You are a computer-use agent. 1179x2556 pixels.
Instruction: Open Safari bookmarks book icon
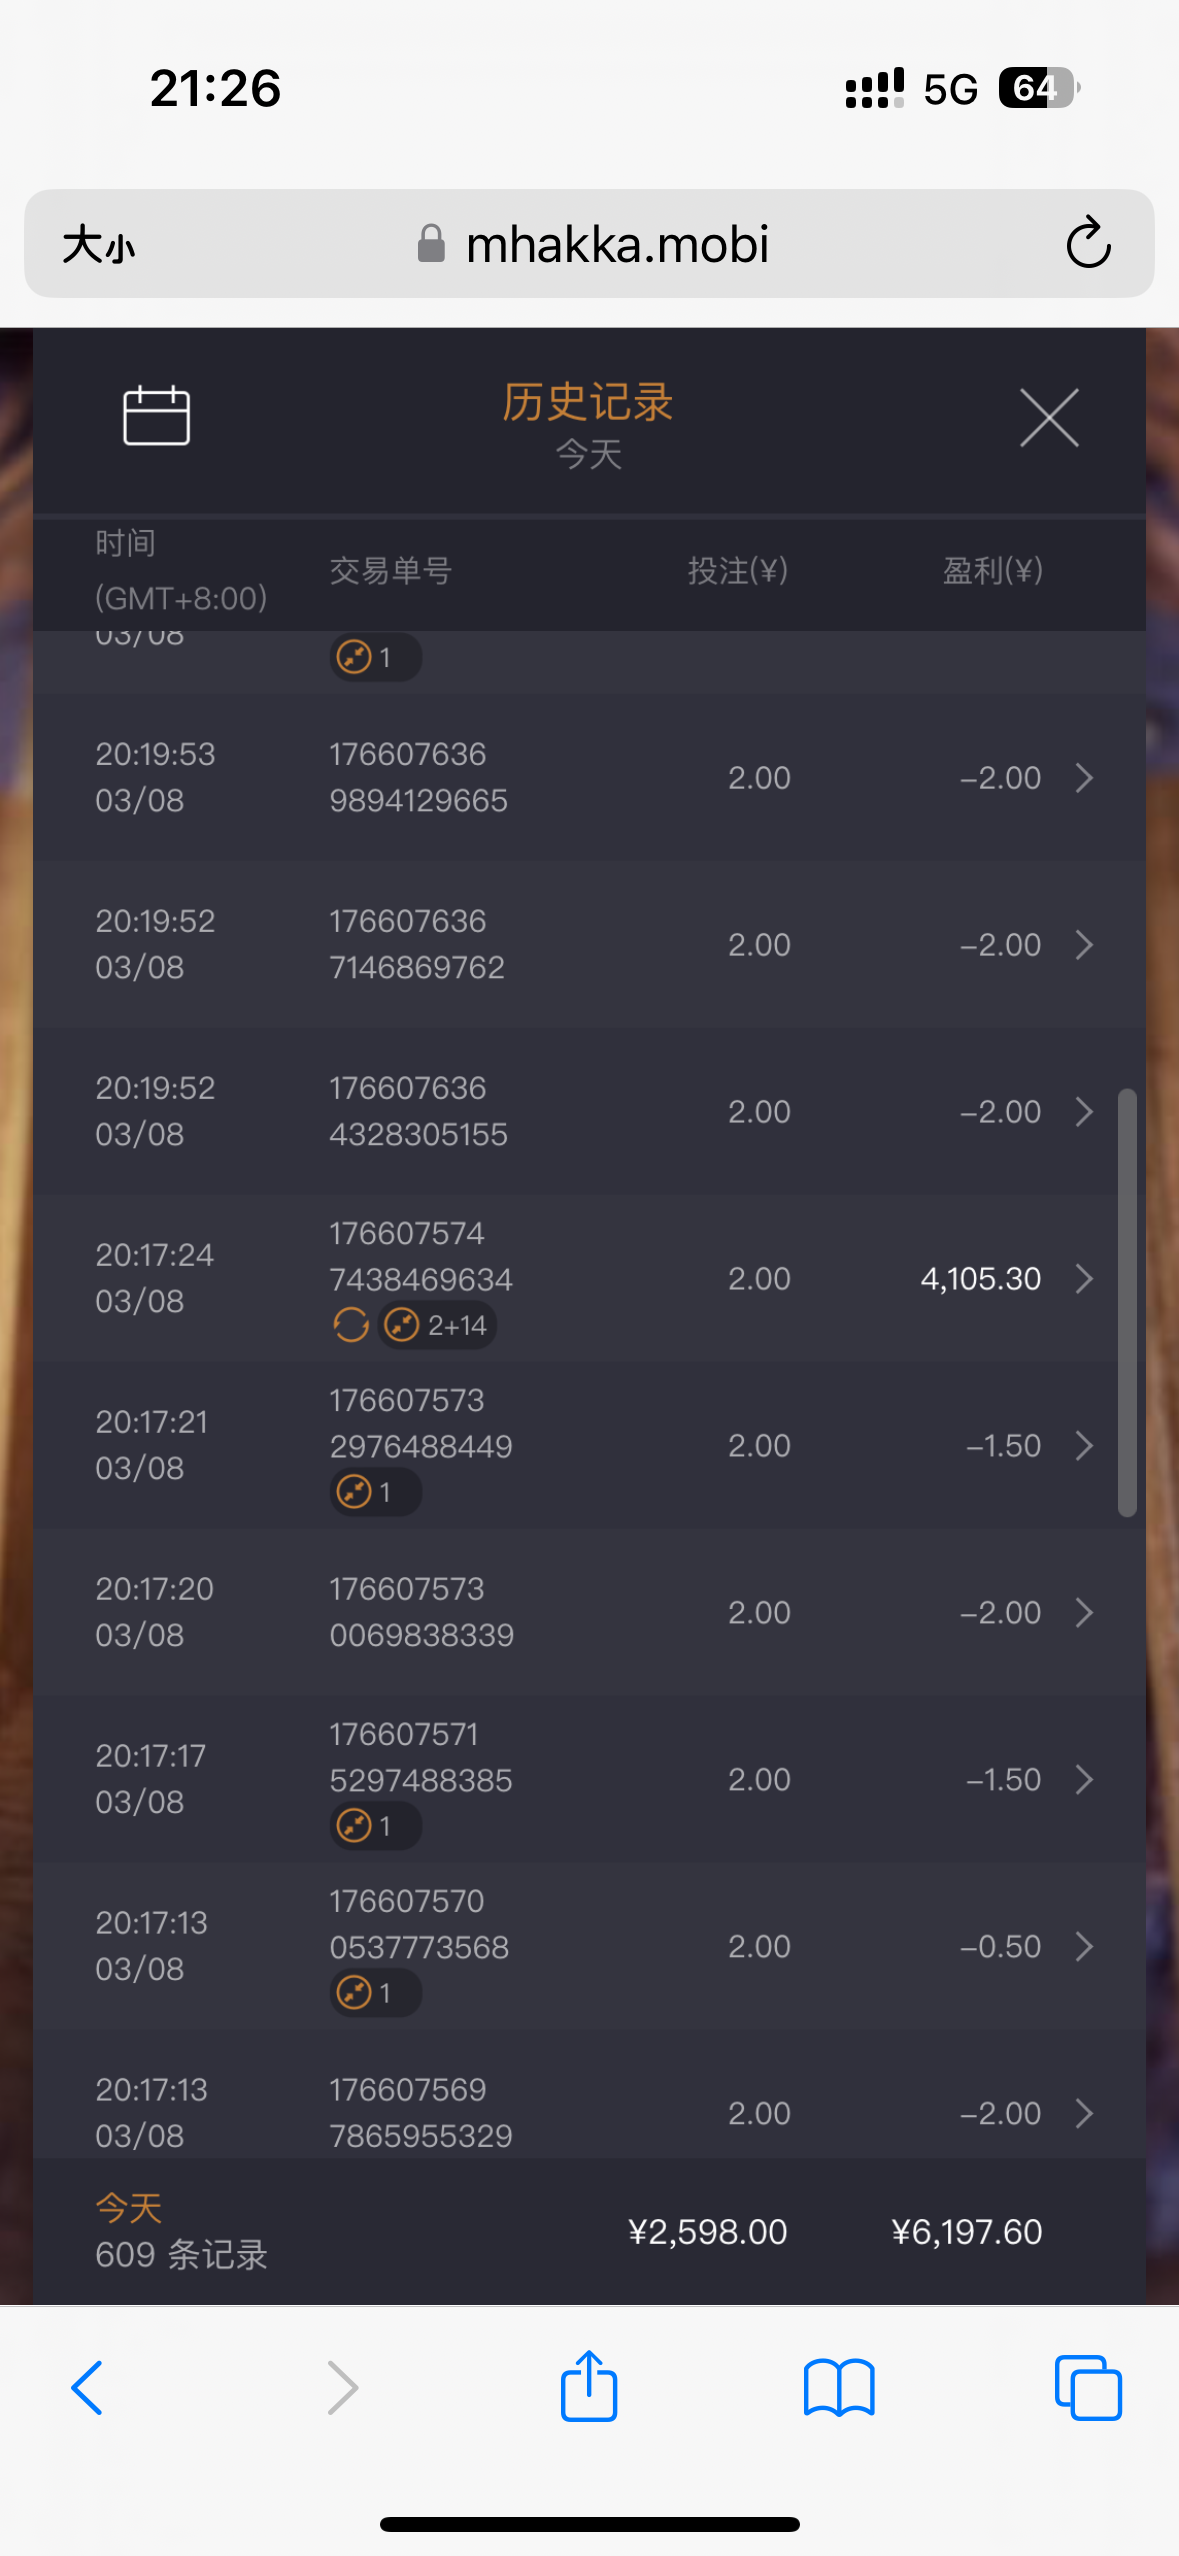[838, 2388]
